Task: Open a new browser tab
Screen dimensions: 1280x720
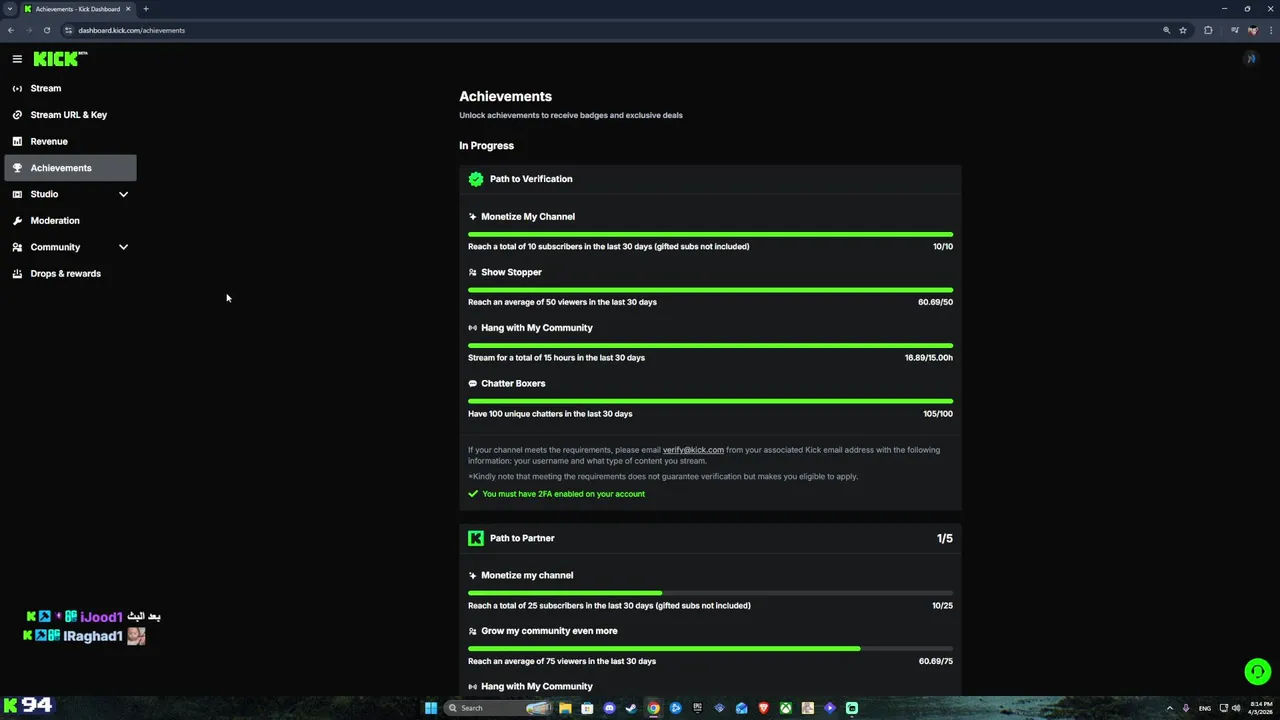Action: click(x=145, y=9)
